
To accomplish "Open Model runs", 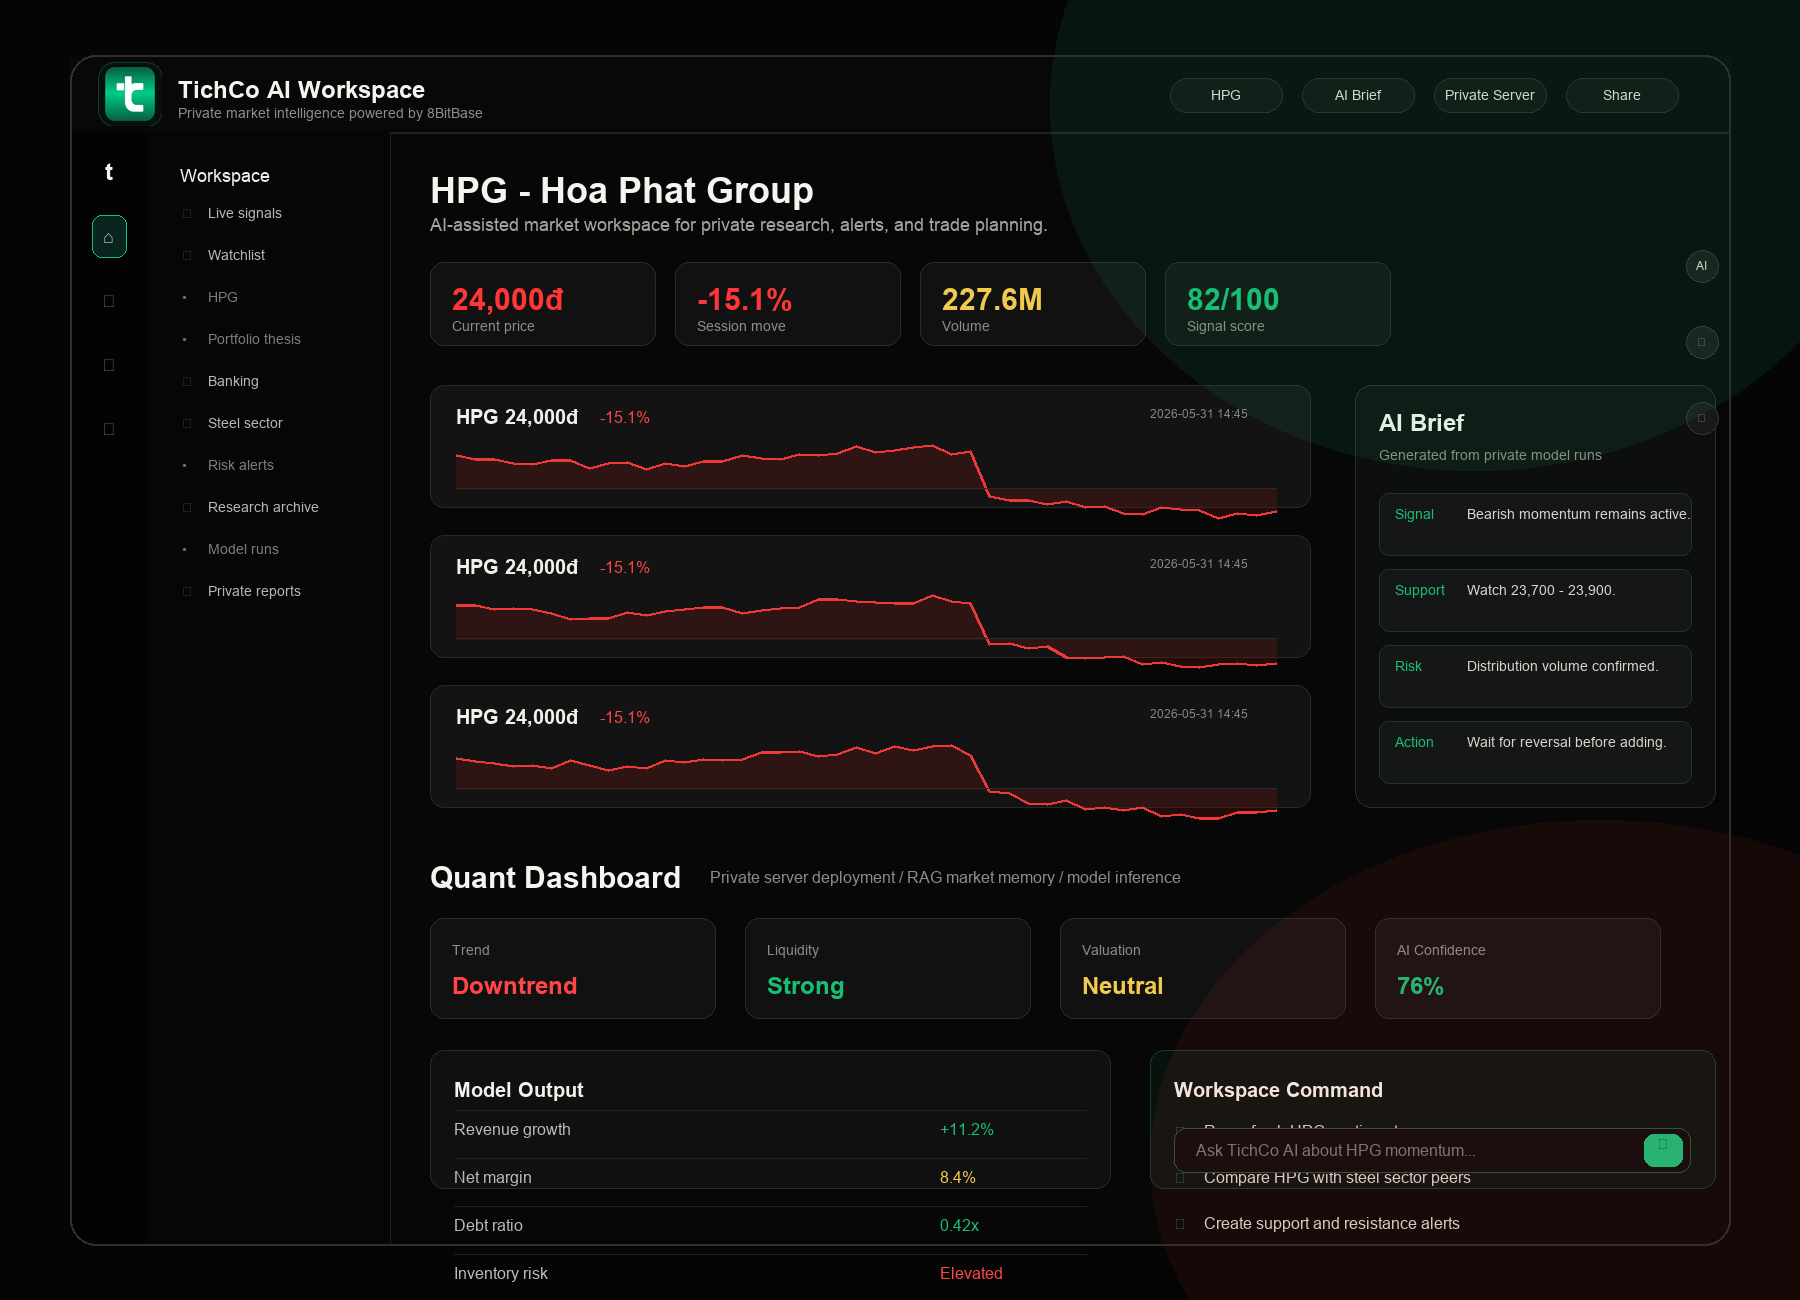I will (x=243, y=549).
